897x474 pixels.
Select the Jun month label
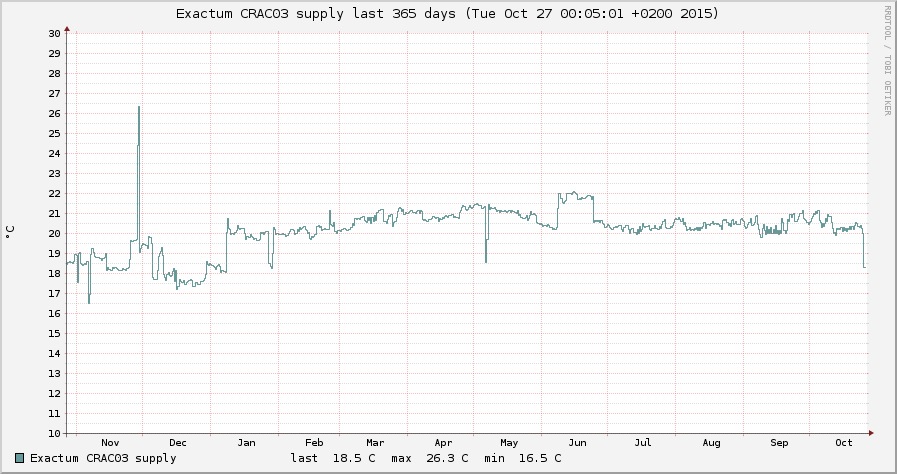tap(577, 442)
